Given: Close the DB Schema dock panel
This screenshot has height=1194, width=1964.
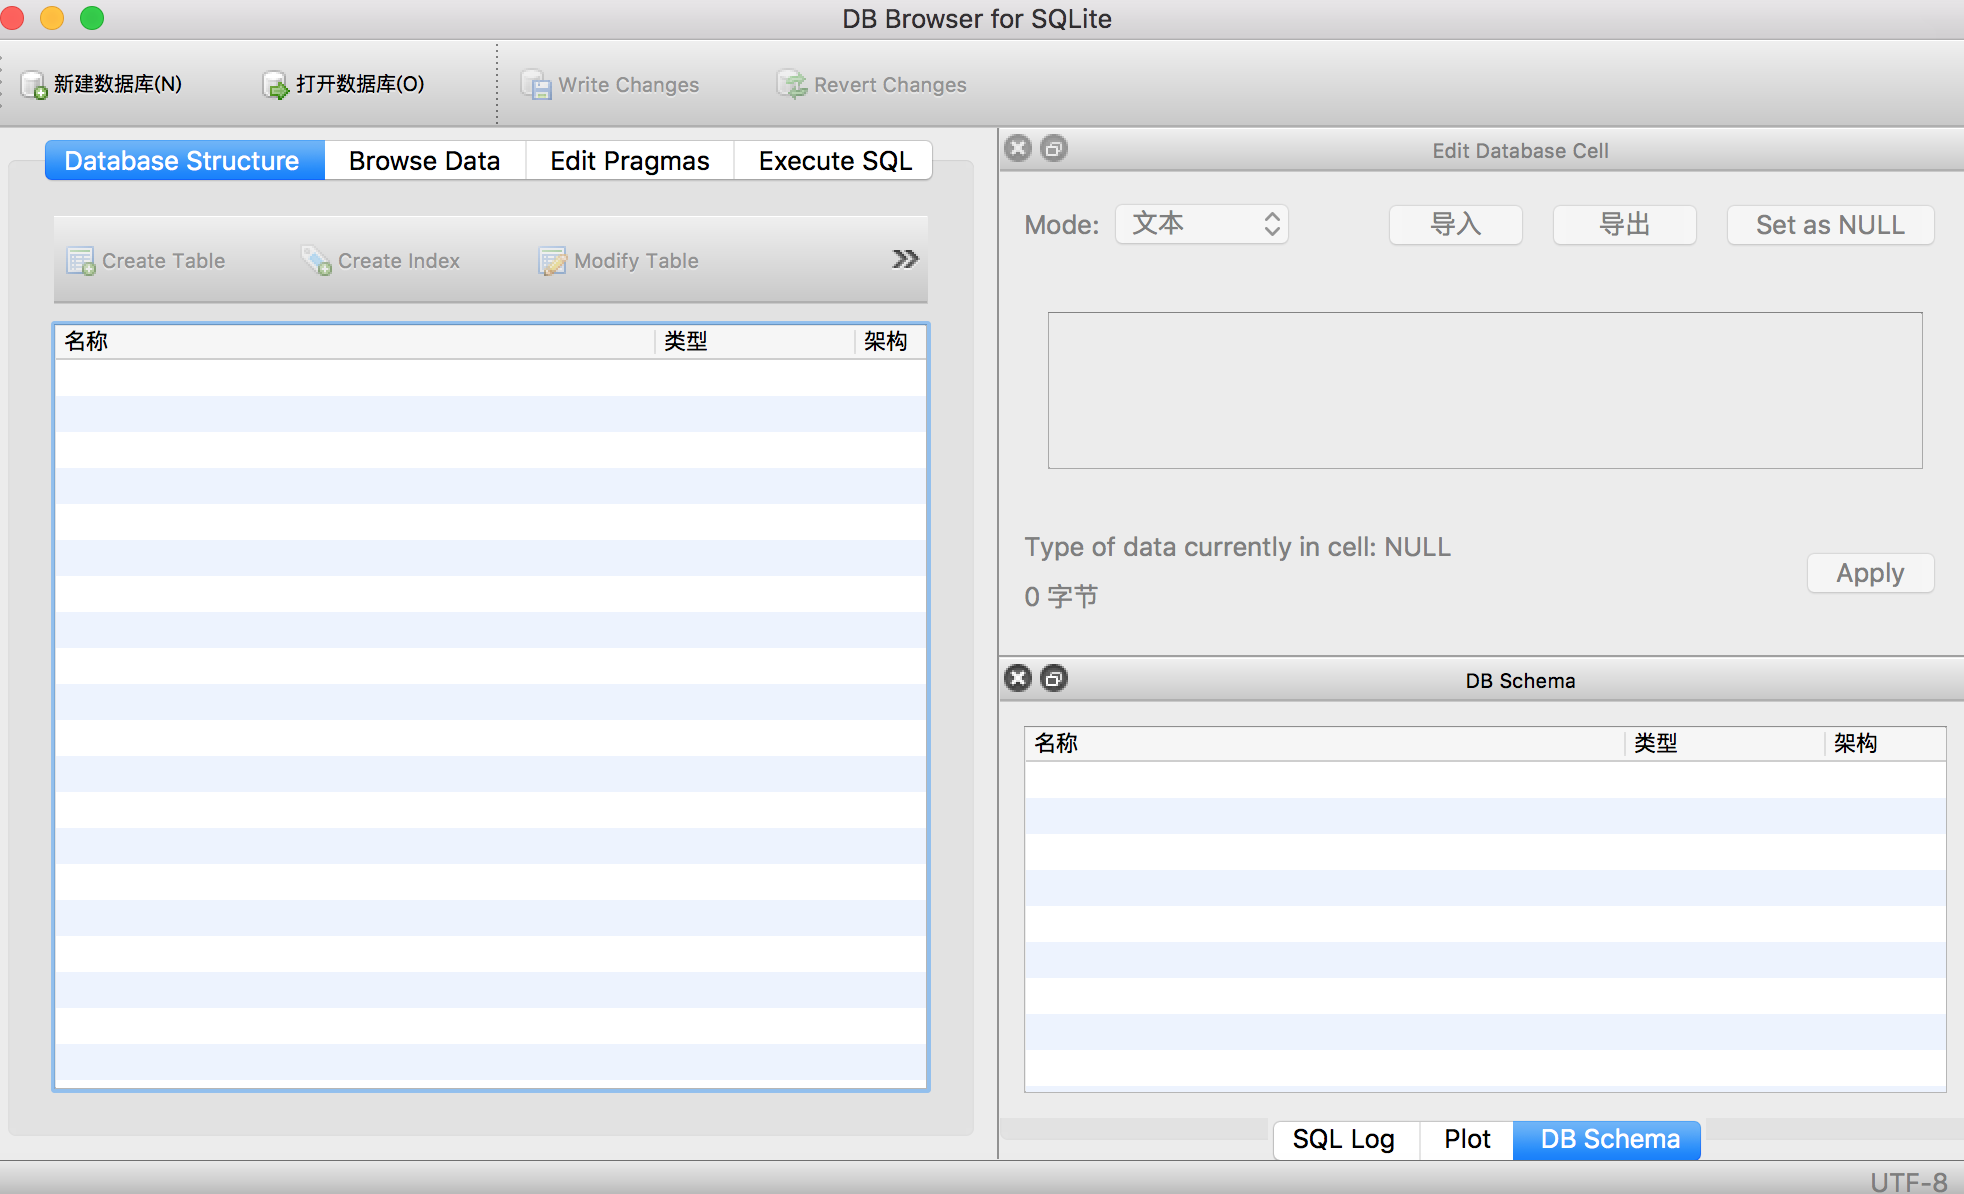Looking at the screenshot, I should coord(1018,679).
